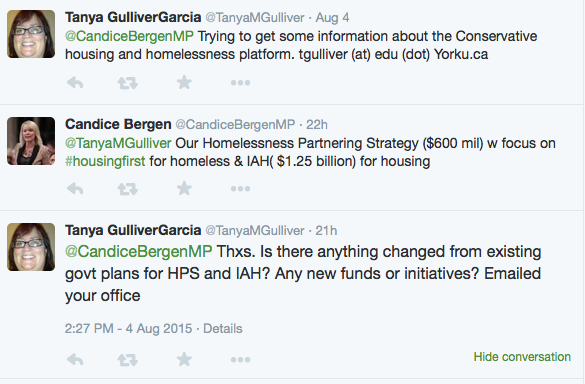Open more options on the last tweet
The height and width of the screenshot is (384, 585).
click(x=240, y=360)
